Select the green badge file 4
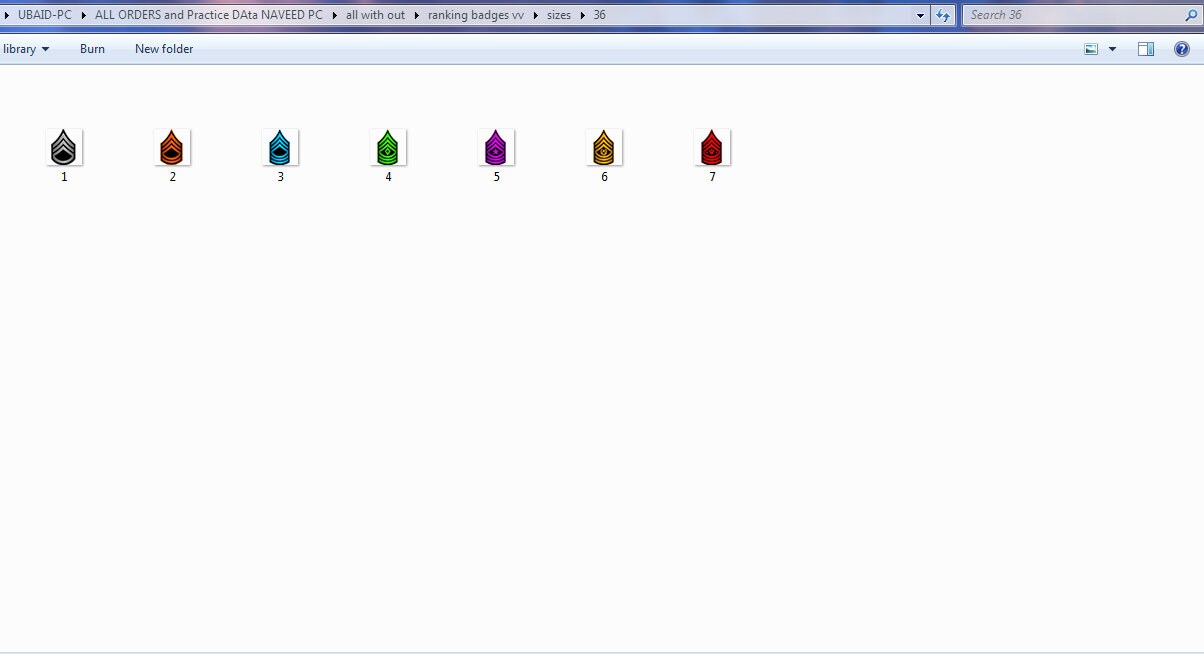This screenshot has width=1204, height=654. tap(388, 148)
